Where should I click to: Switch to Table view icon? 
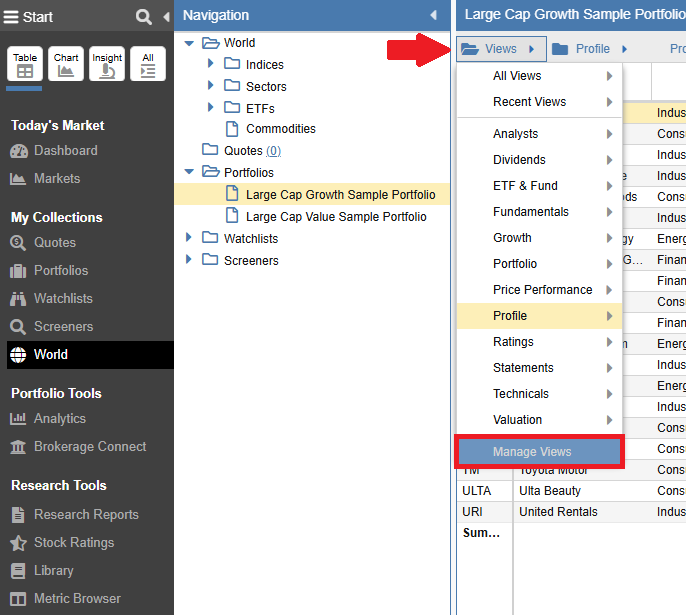25,64
